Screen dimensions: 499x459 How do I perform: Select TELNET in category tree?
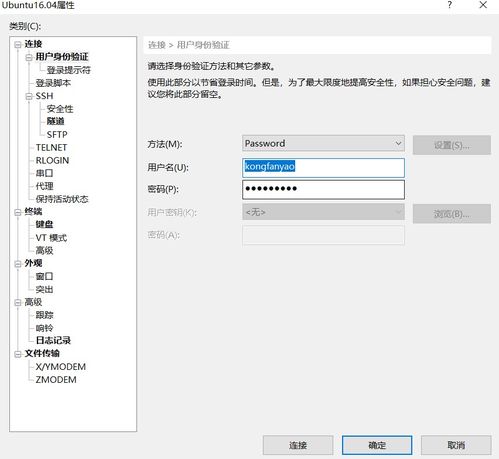[51, 147]
